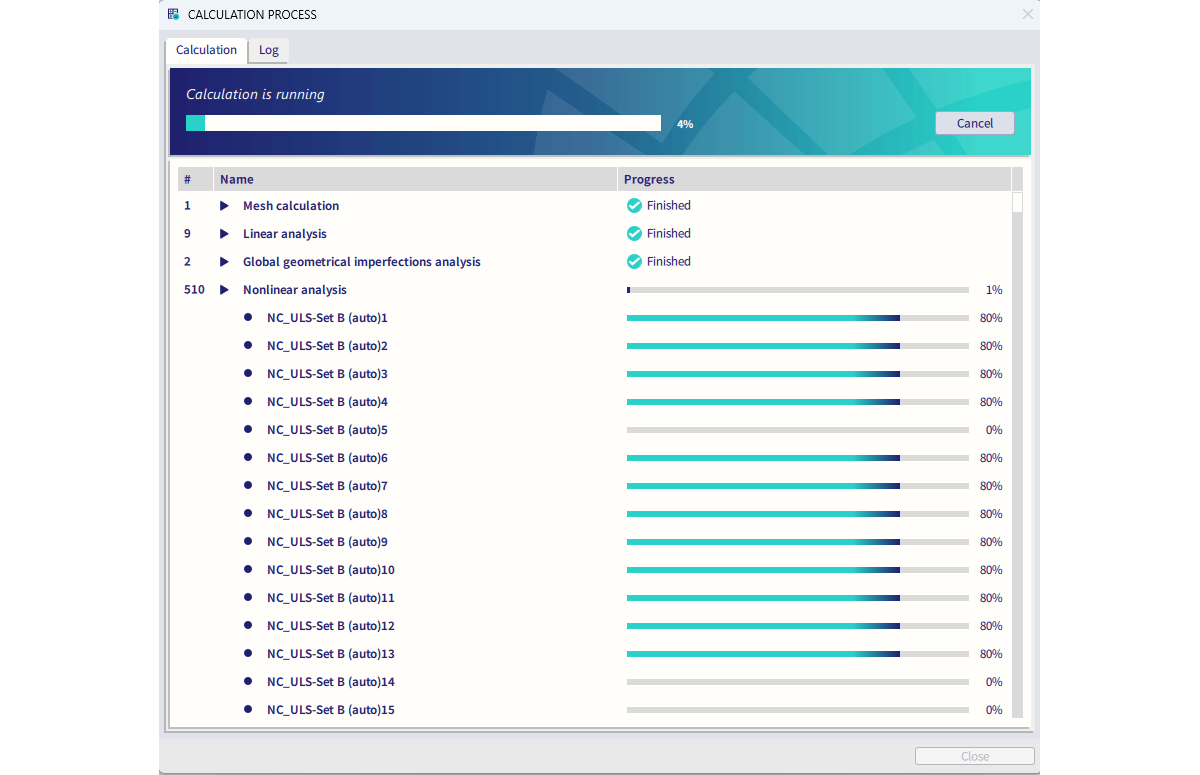Image resolution: width=1200 pixels, height=775 pixels.
Task: Click the vertical scrollbar of the task list
Action: [x=1016, y=200]
